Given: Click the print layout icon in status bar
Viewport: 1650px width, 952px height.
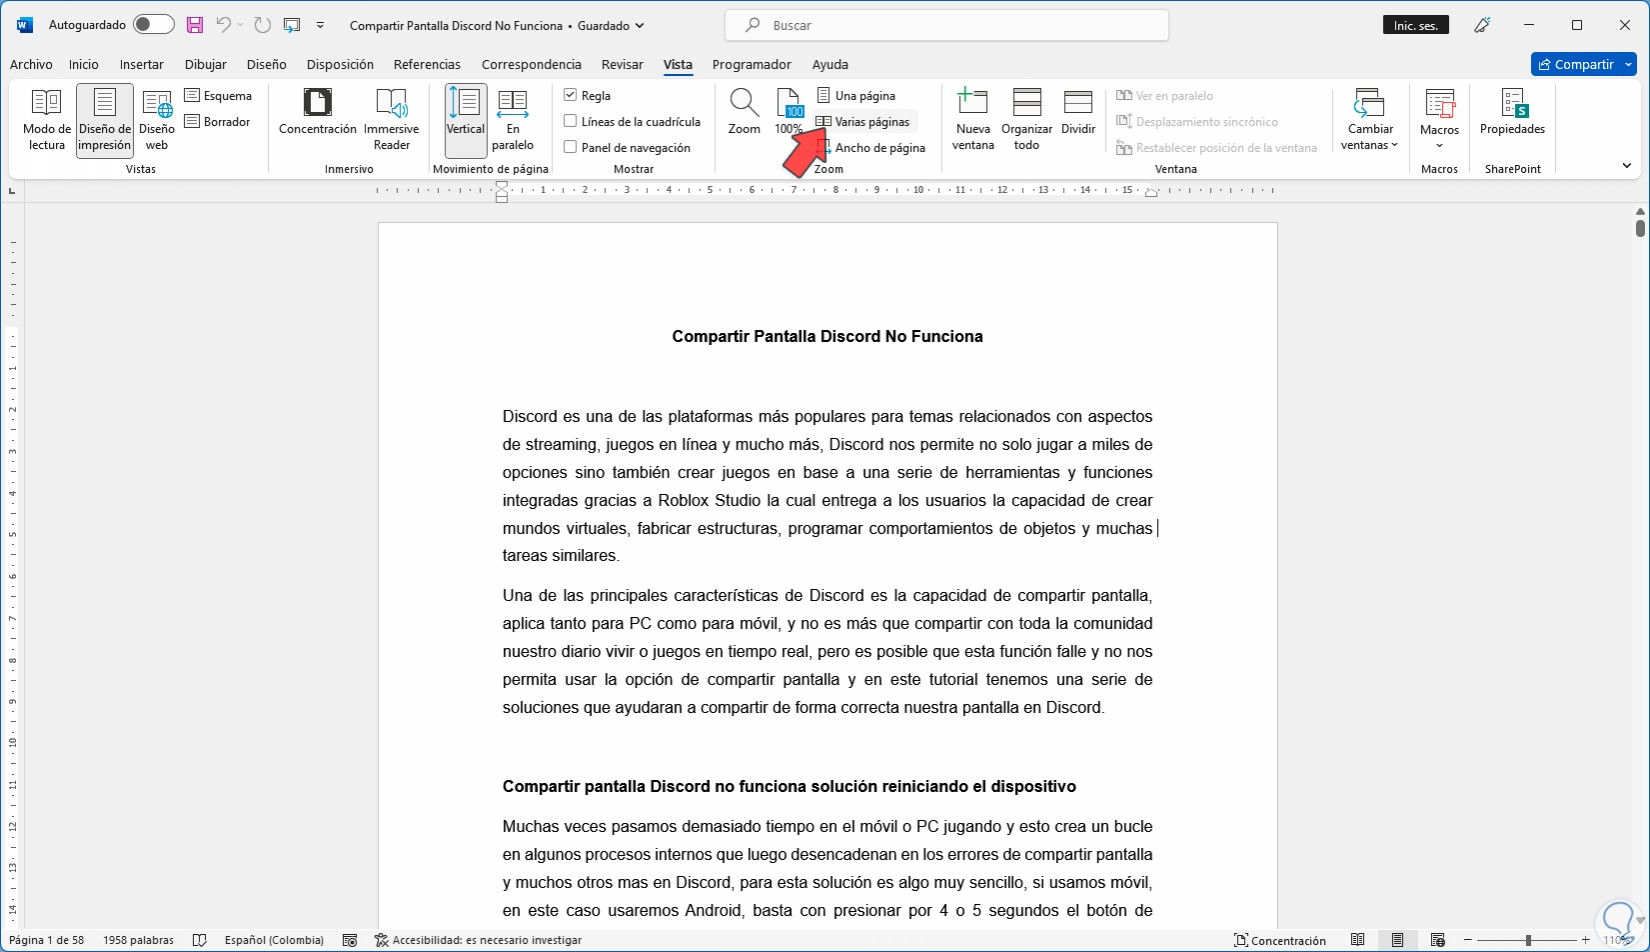Looking at the screenshot, I should click(1398, 940).
